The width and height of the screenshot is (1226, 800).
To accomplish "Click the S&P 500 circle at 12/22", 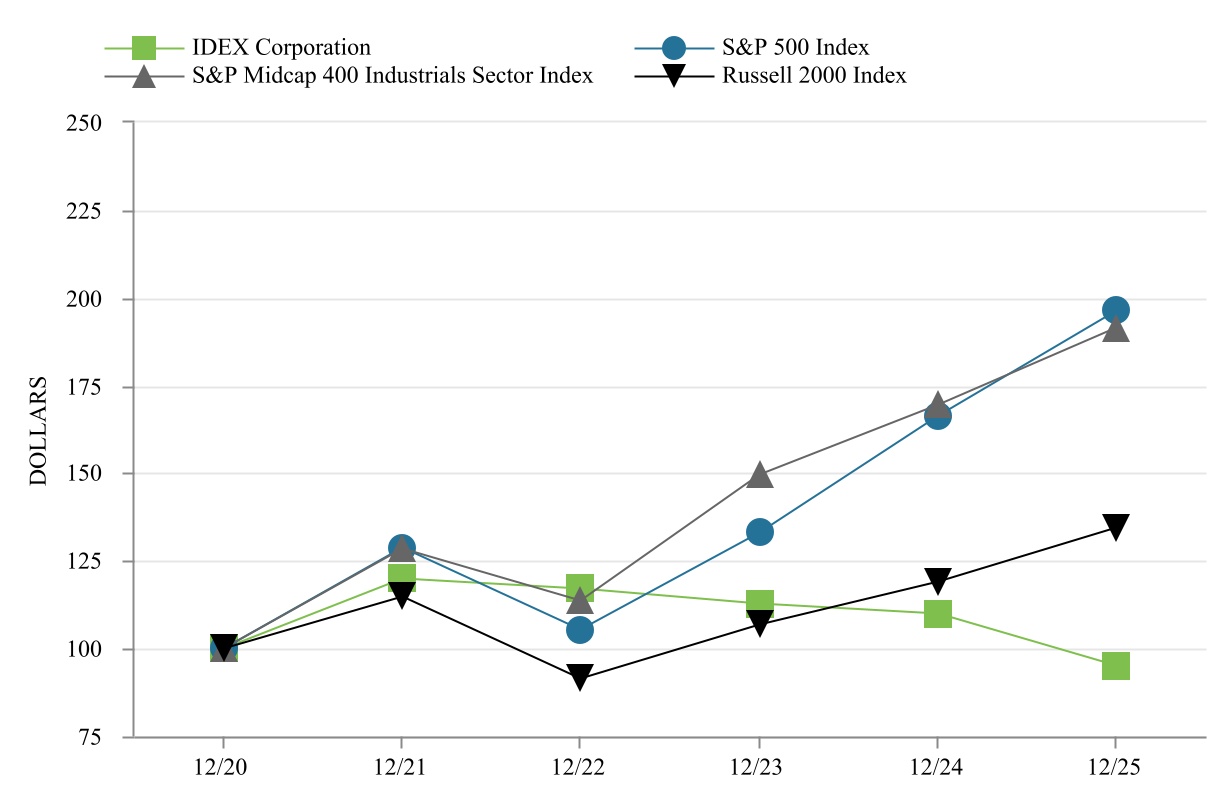I will tap(580, 630).
